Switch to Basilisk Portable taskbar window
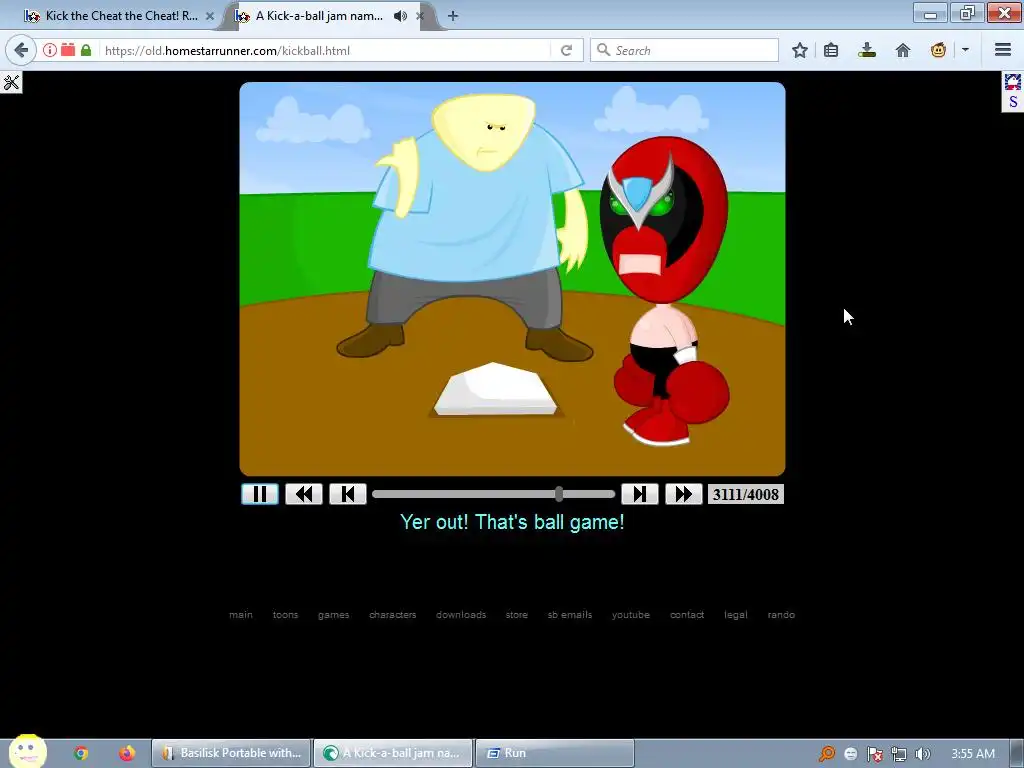 click(x=232, y=753)
